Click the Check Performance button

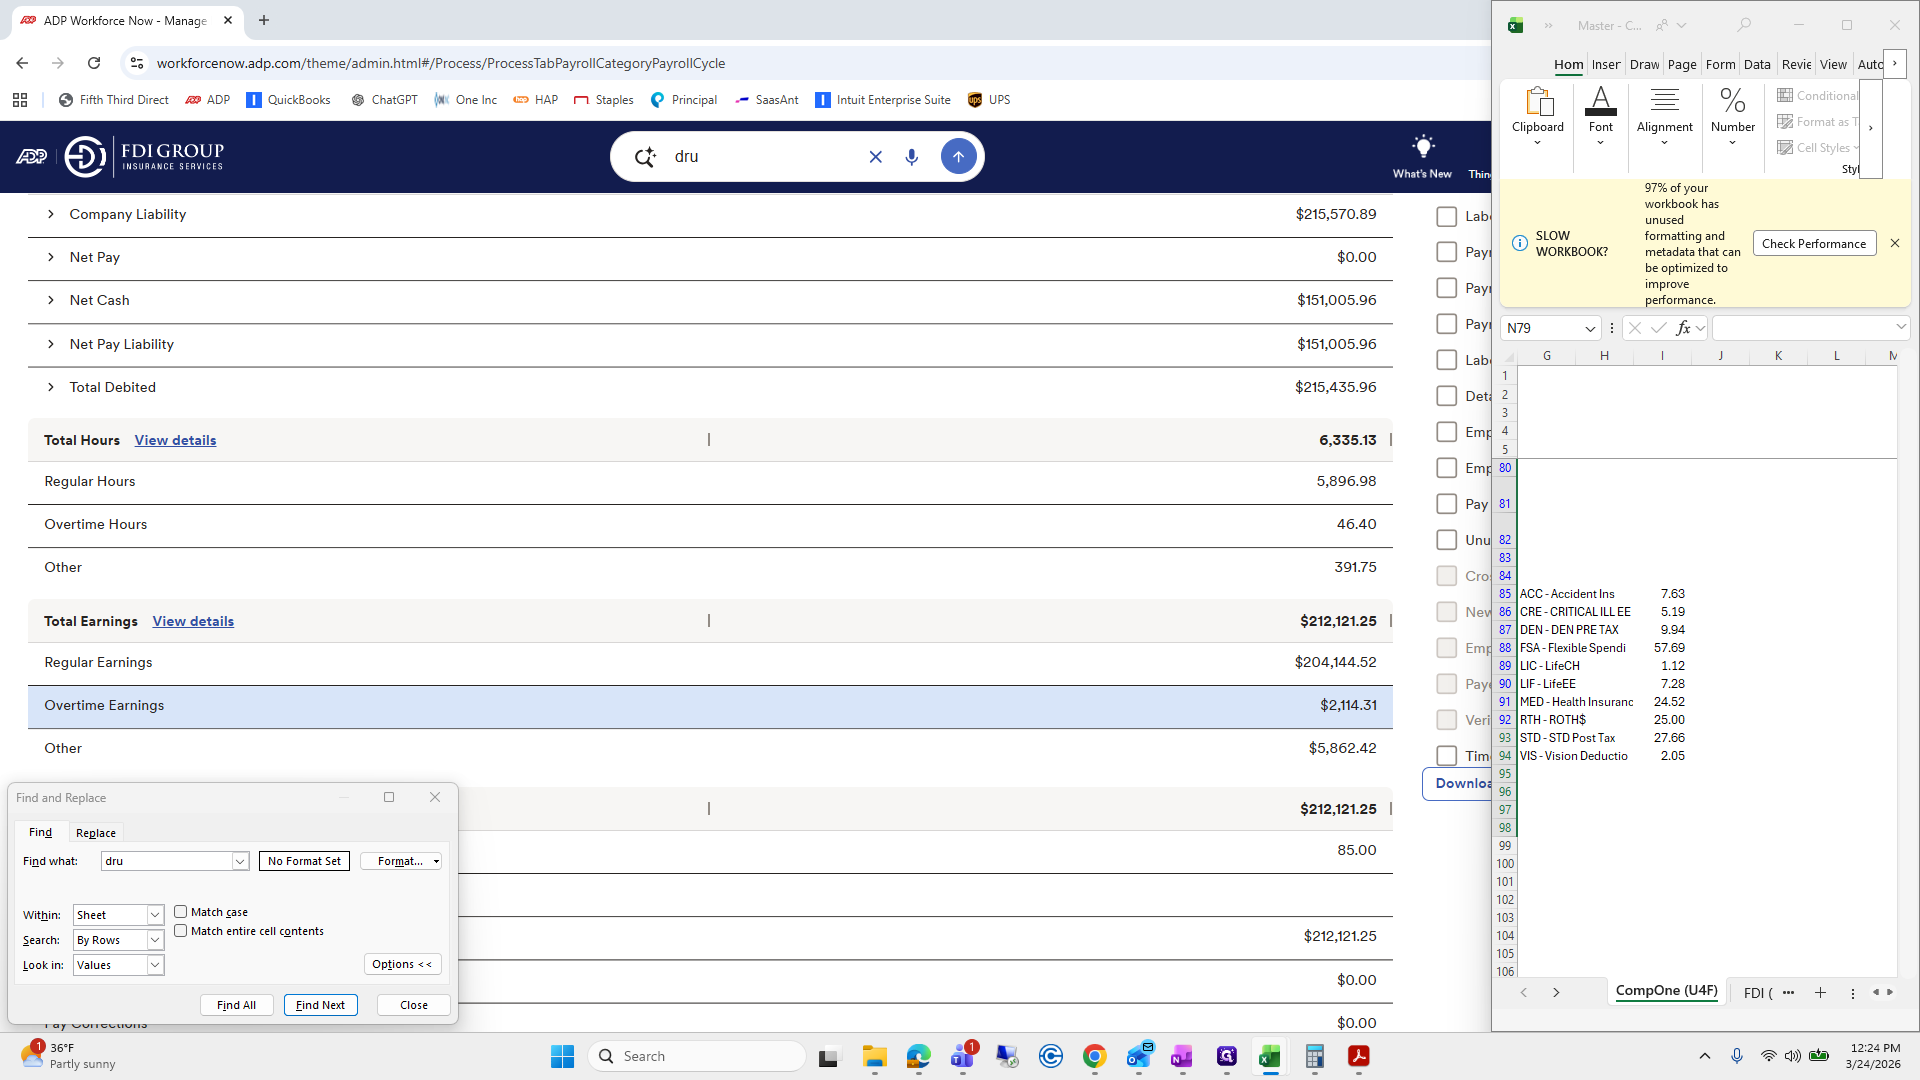point(1813,244)
